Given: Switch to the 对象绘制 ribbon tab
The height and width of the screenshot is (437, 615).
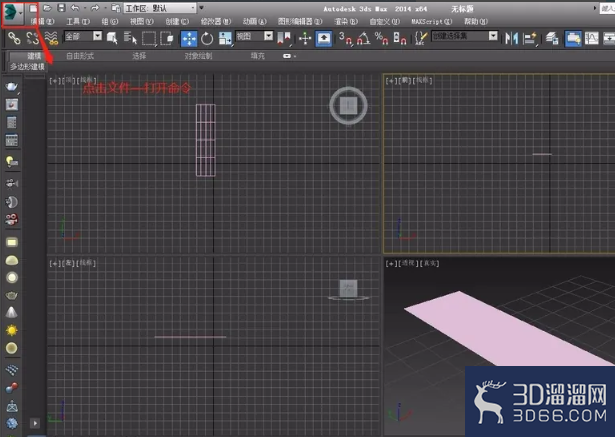Looking at the screenshot, I should coord(198,56).
